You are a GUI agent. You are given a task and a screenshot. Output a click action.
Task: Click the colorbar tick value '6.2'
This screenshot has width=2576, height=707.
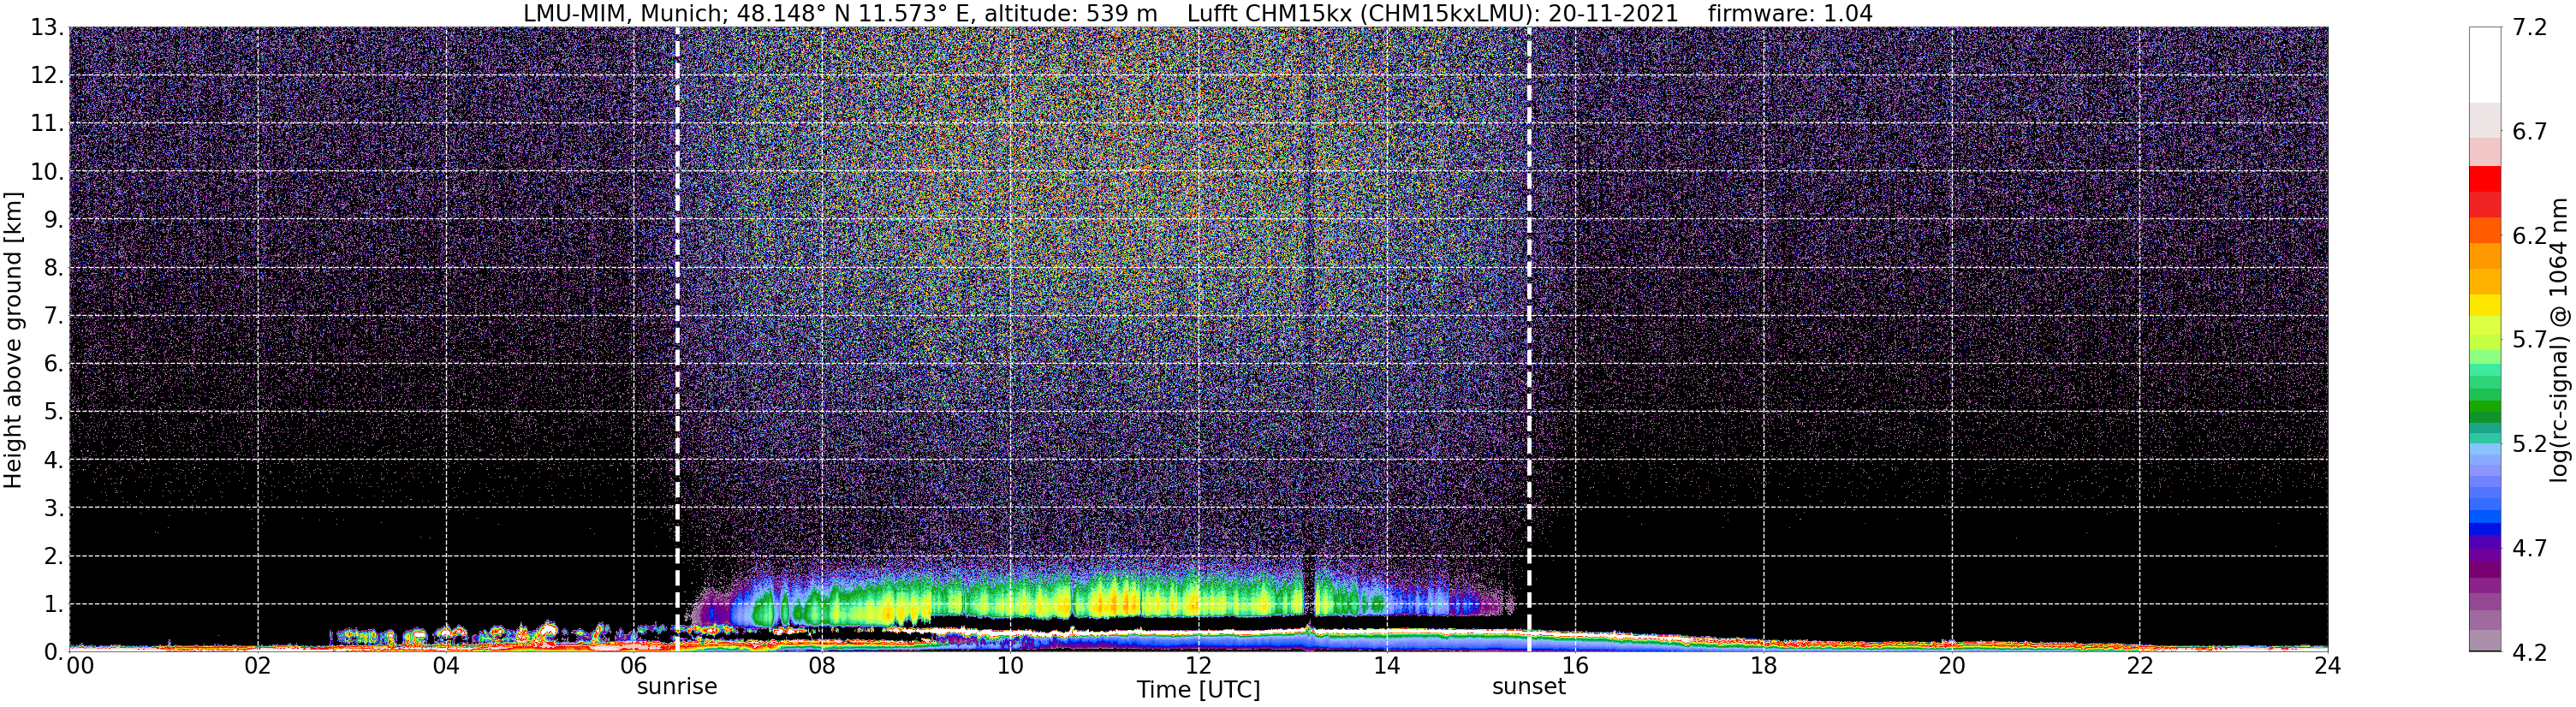[2530, 236]
